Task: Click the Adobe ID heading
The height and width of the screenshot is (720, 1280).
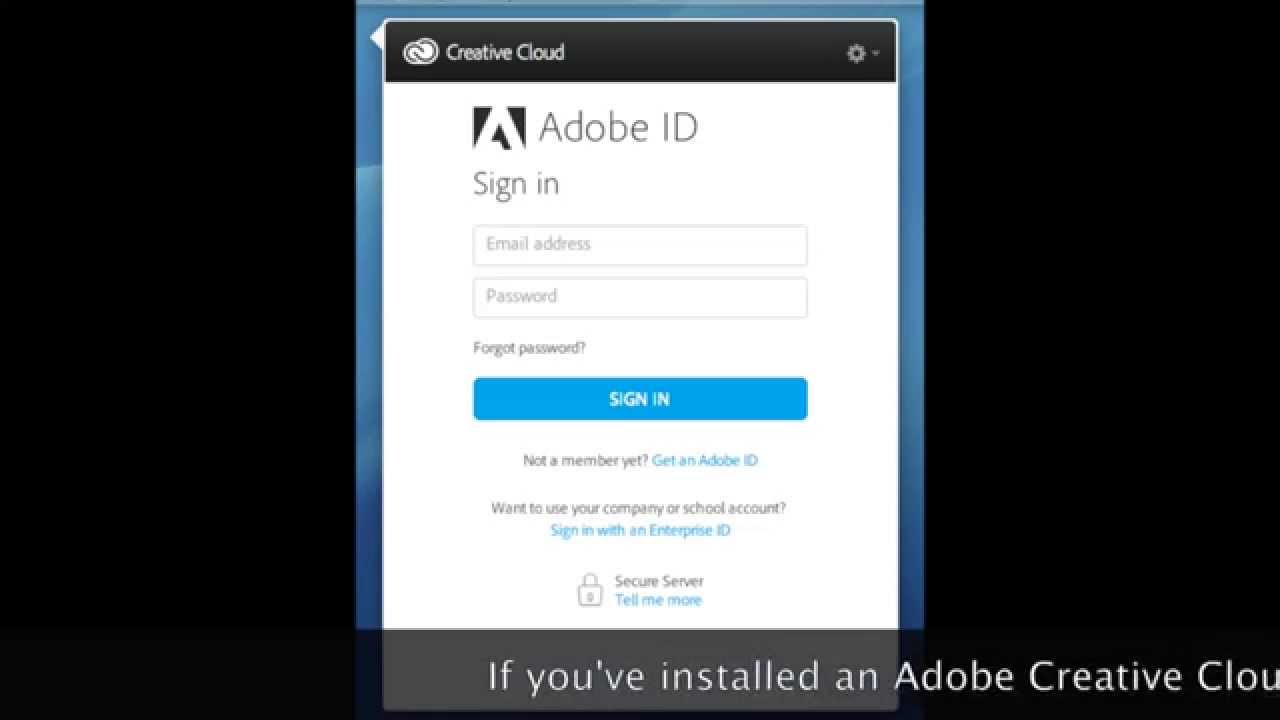Action: [618, 128]
